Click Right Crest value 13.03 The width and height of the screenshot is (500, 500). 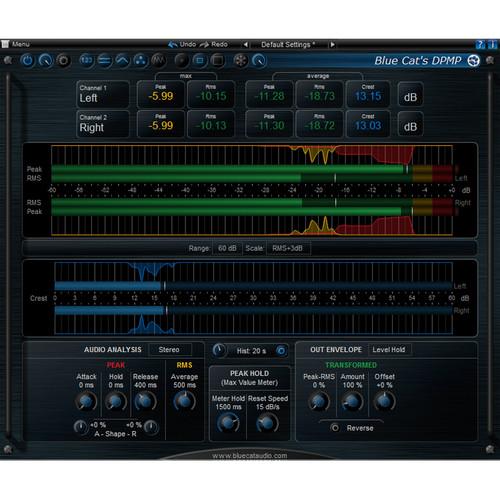click(368, 125)
